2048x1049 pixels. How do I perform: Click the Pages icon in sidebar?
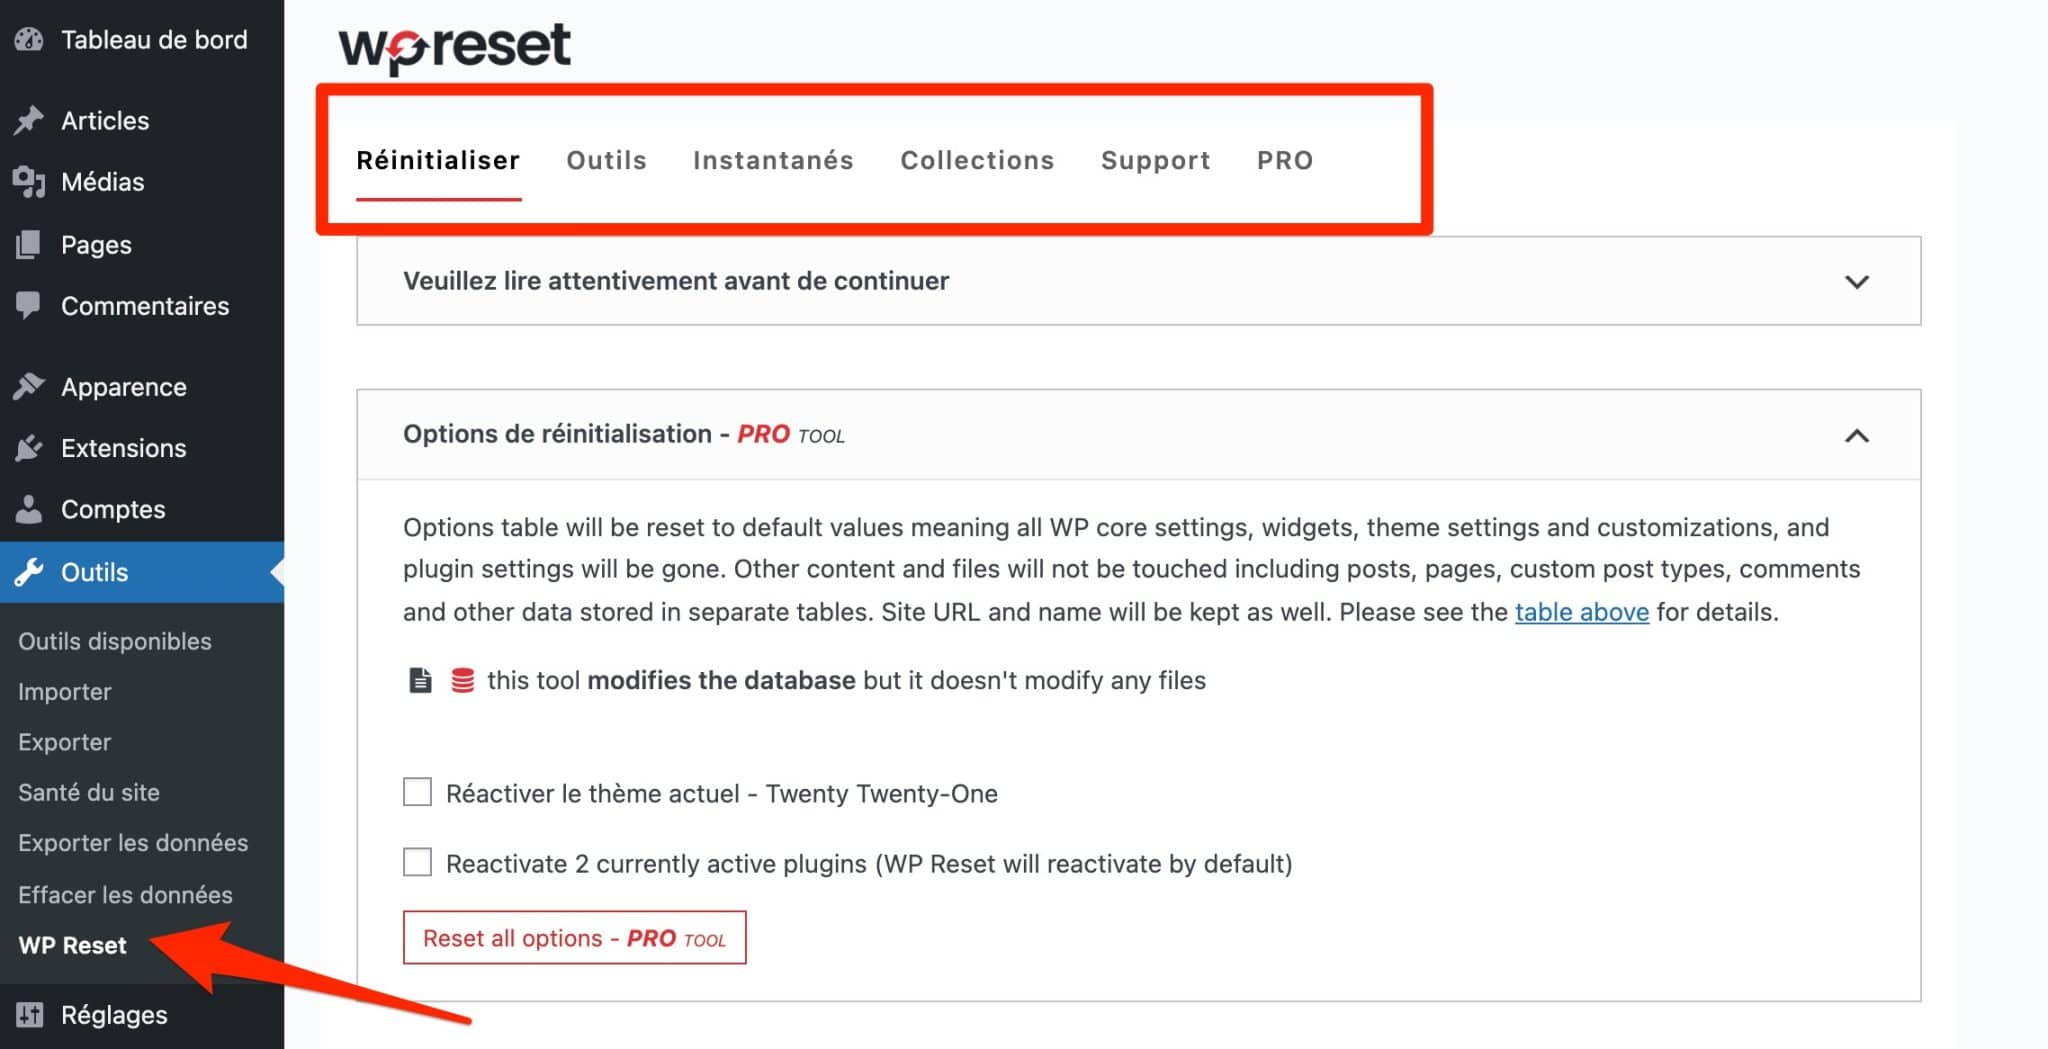coord(29,245)
